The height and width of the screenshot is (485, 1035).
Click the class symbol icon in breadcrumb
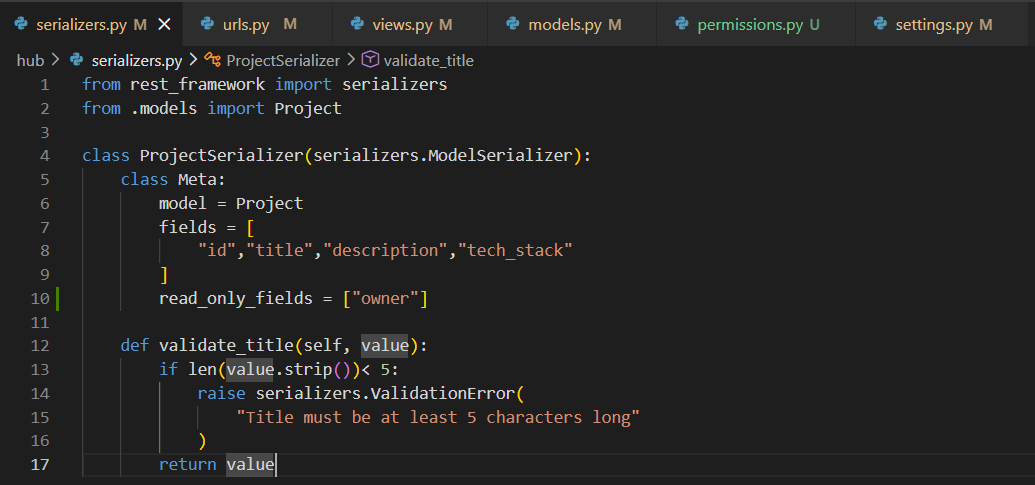[x=213, y=61]
